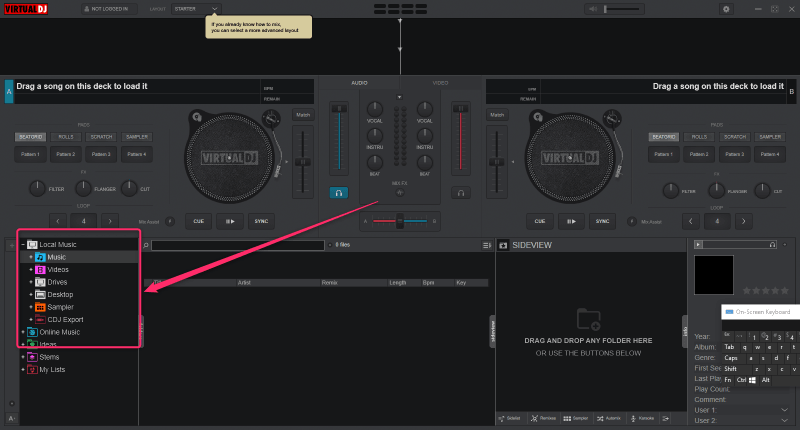Image resolution: width=800 pixels, height=430 pixels.
Task: Expand the Online Music tree node
Action: coord(23,332)
